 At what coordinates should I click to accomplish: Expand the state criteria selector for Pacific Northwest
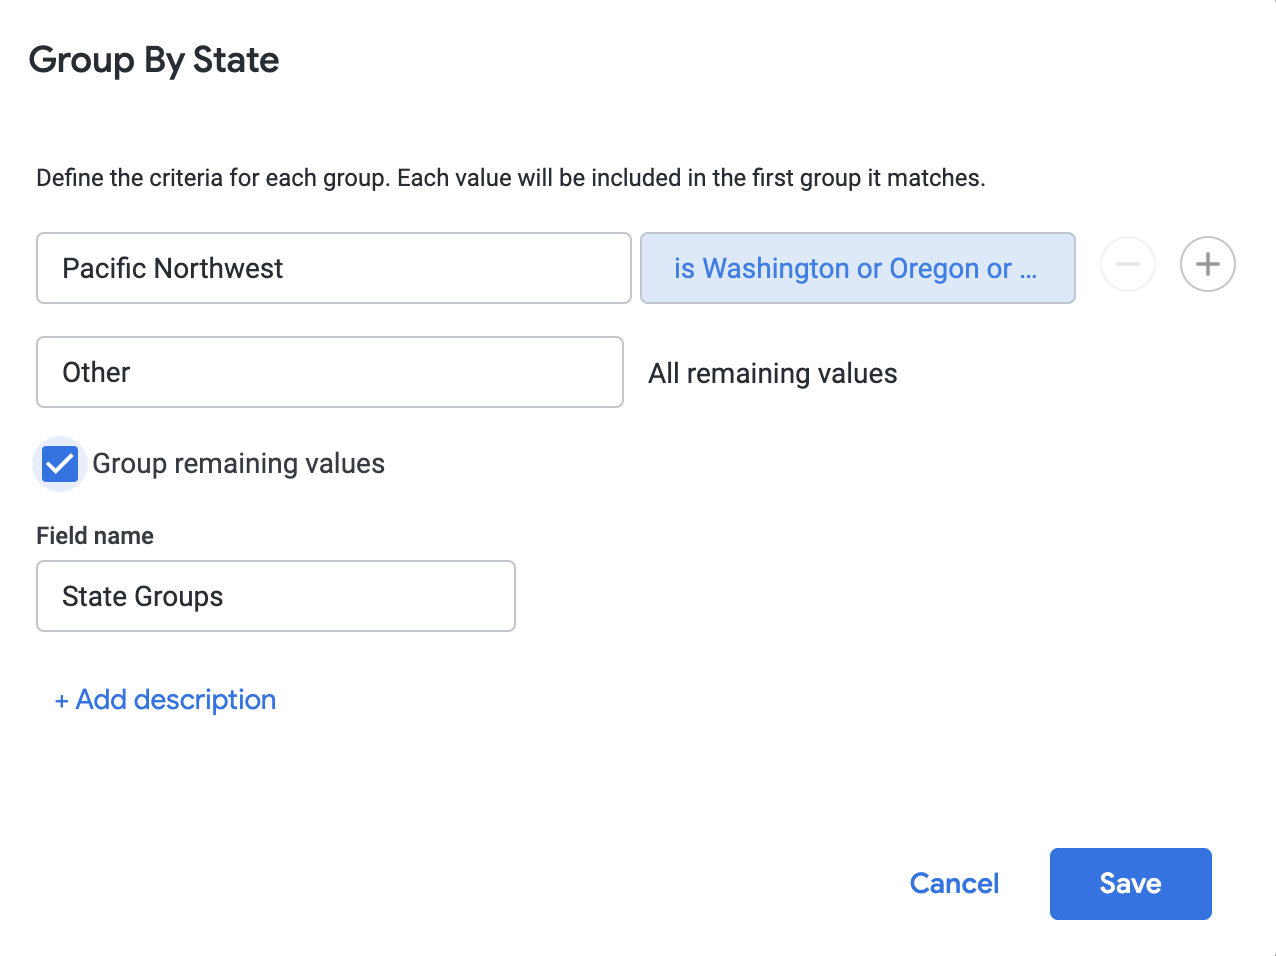point(857,268)
